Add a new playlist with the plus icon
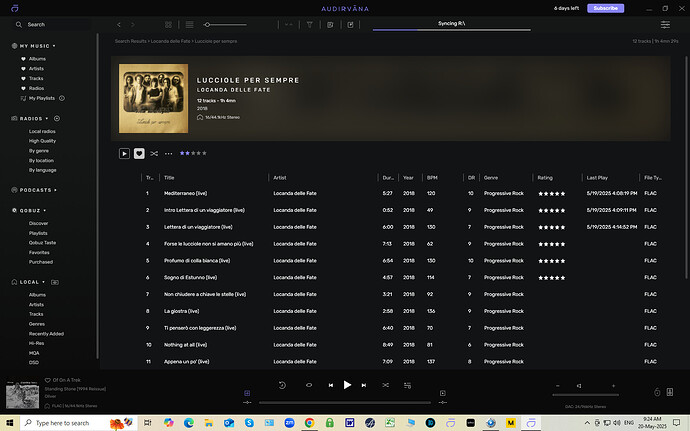The height and width of the screenshot is (431, 690). (x=62, y=98)
